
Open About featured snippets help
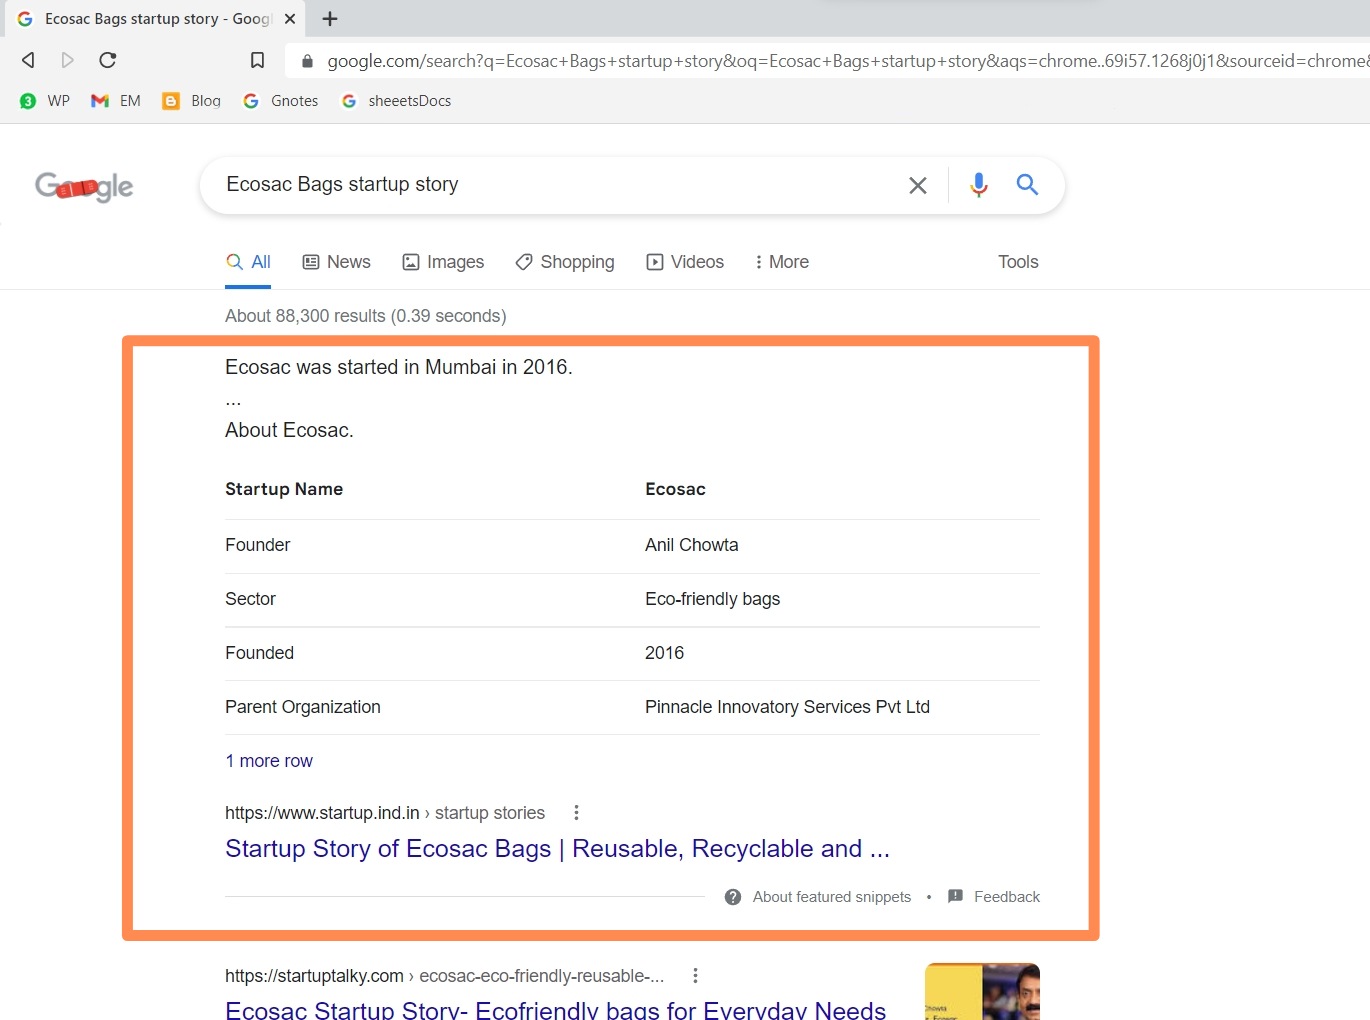[x=832, y=897]
